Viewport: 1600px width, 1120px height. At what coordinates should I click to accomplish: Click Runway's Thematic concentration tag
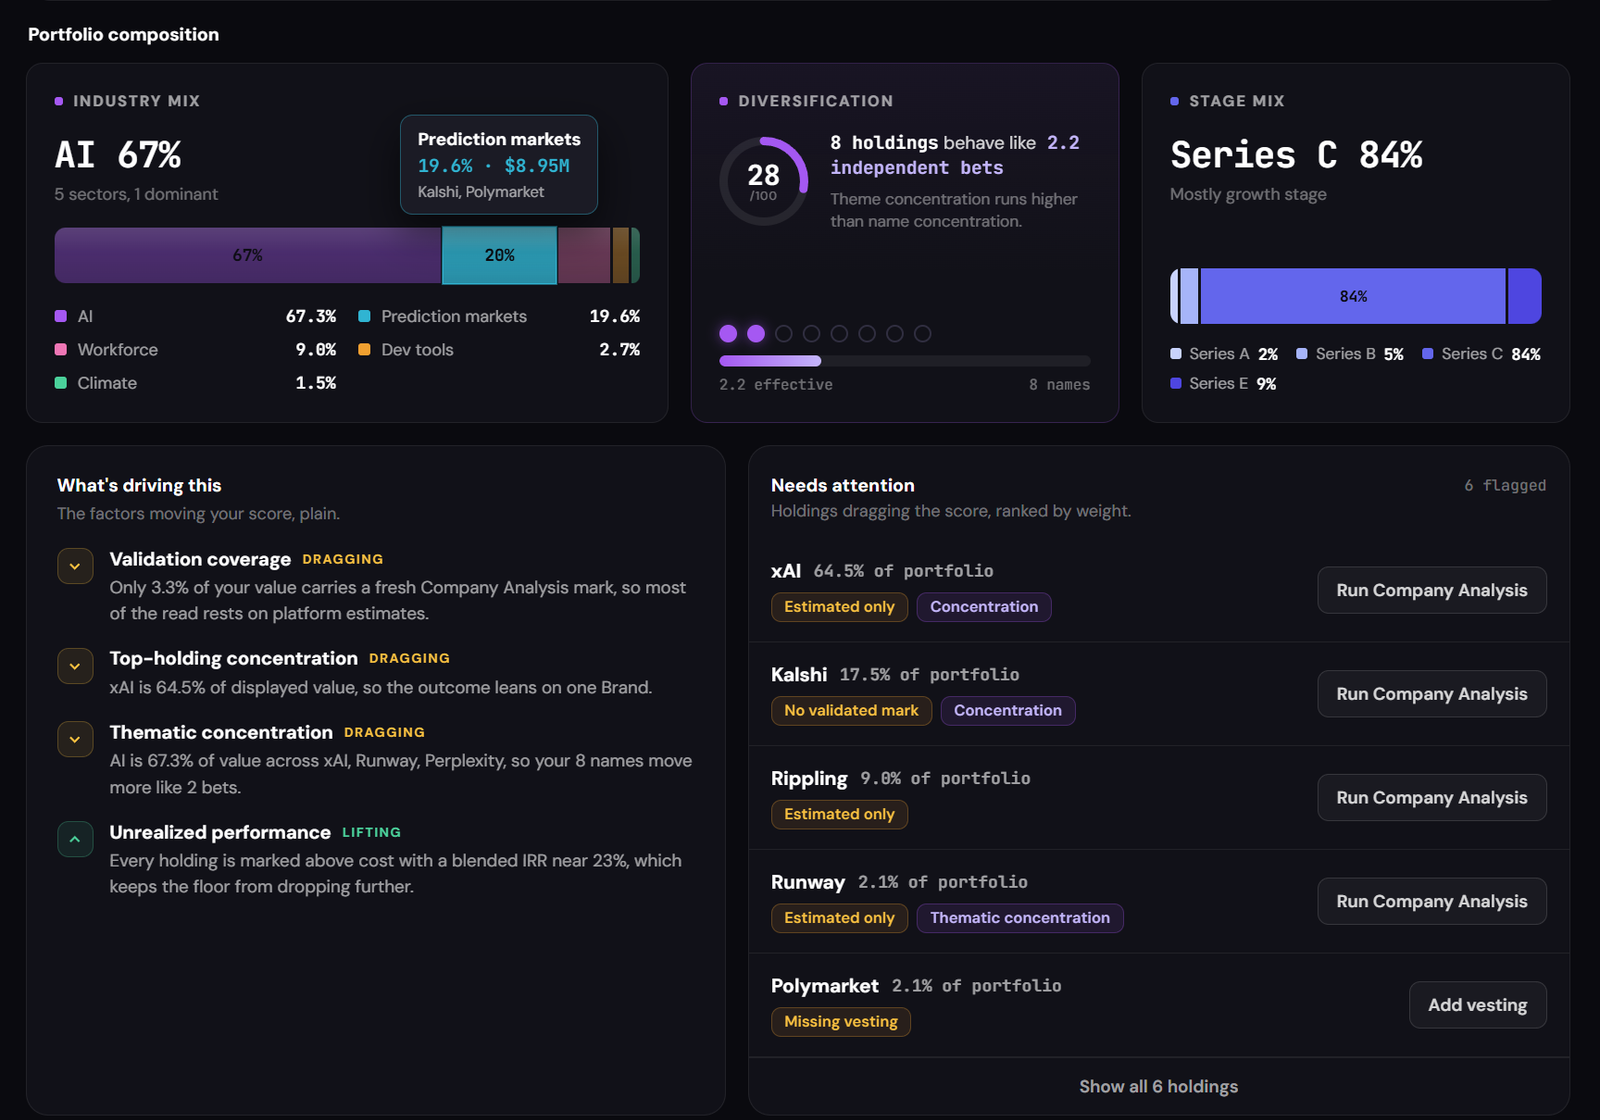coord(1020,918)
